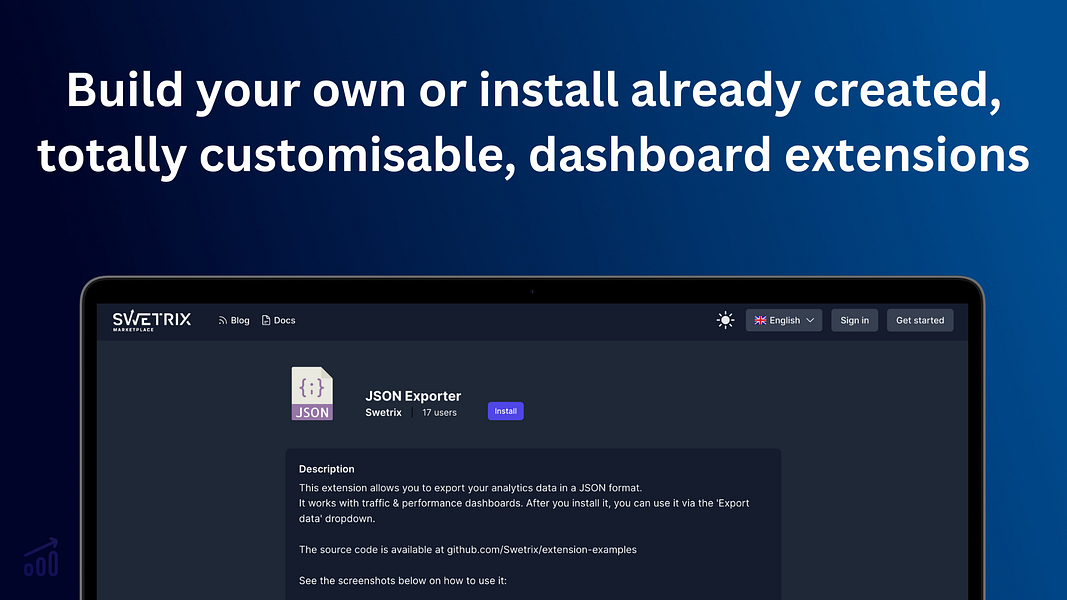1067x600 pixels.
Task: Click the 'This extension allows you' sentence
Action: coord(470,488)
